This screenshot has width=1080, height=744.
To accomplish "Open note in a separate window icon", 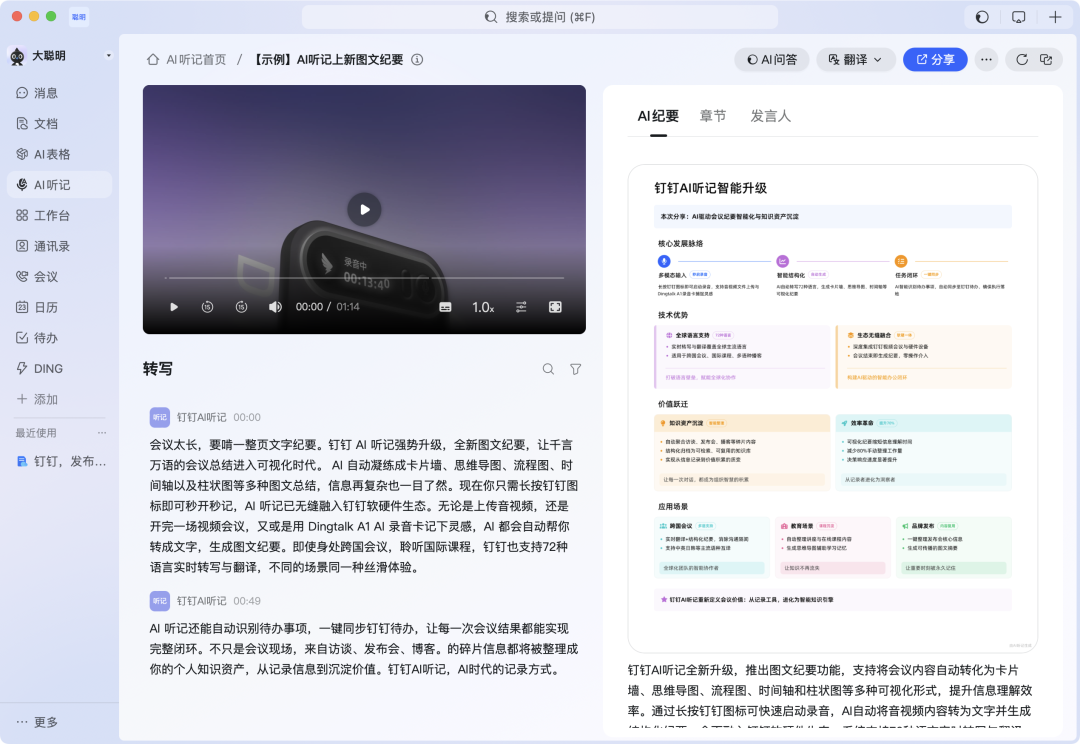I will click(x=1046, y=60).
